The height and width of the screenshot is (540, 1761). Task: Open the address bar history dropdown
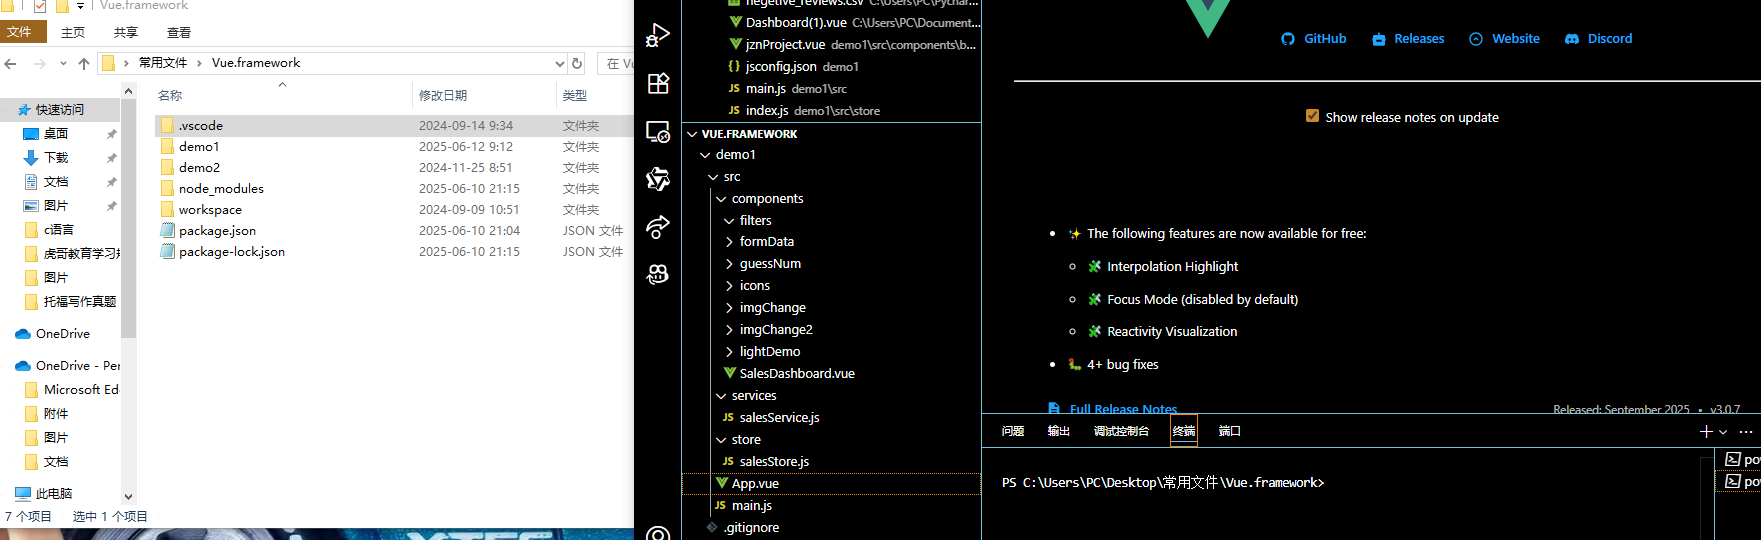[559, 63]
